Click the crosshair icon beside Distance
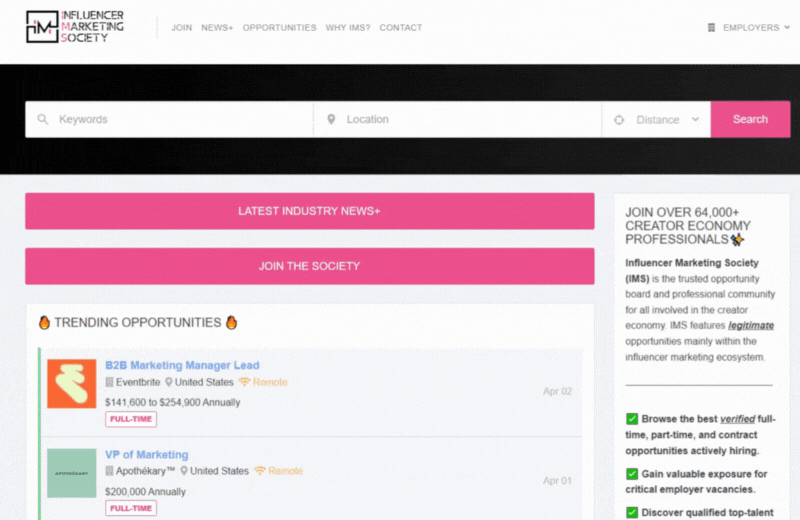 pos(618,120)
